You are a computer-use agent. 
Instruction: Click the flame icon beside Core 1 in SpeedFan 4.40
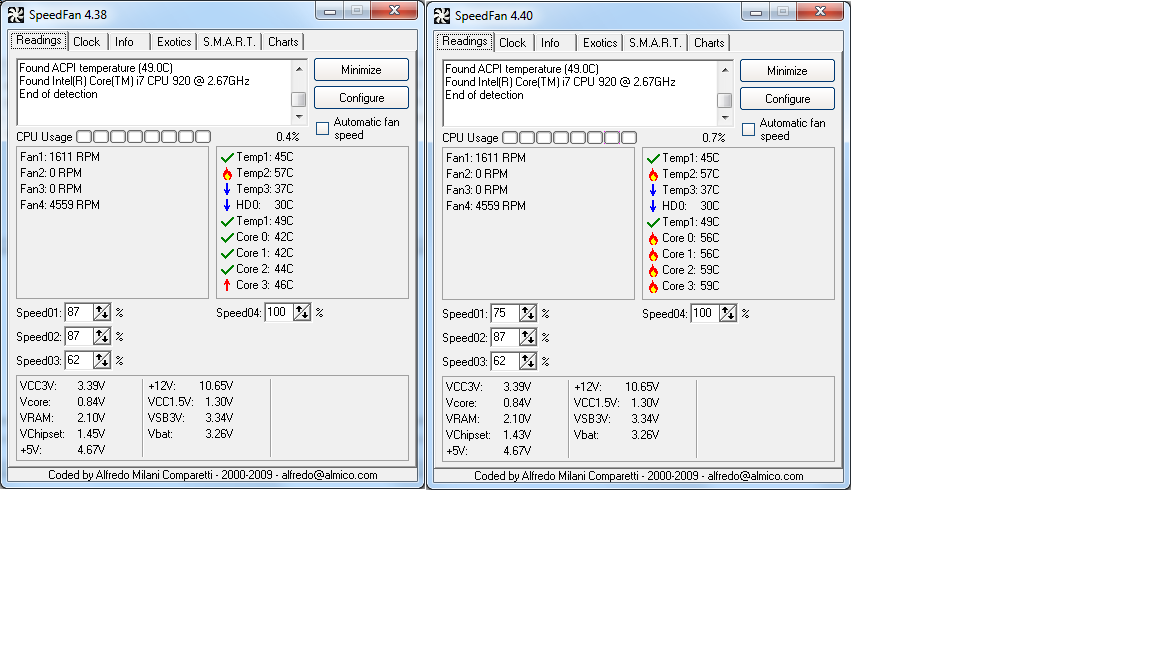pyautogui.click(x=653, y=254)
